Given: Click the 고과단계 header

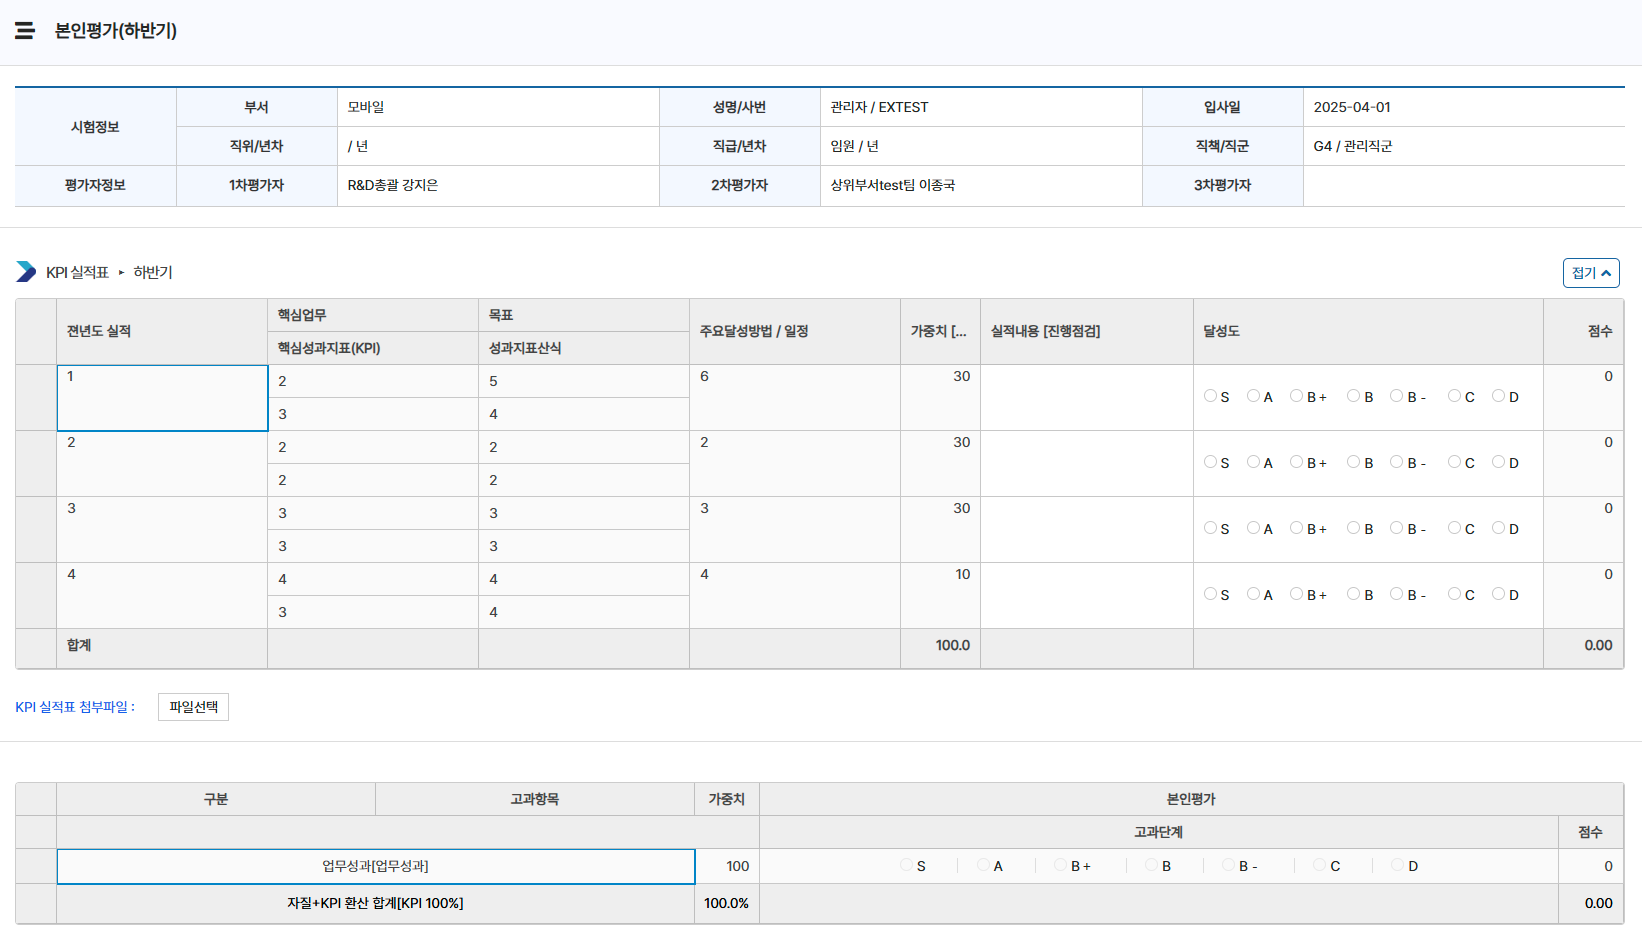Looking at the screenshot, I should pos(1158,832).
